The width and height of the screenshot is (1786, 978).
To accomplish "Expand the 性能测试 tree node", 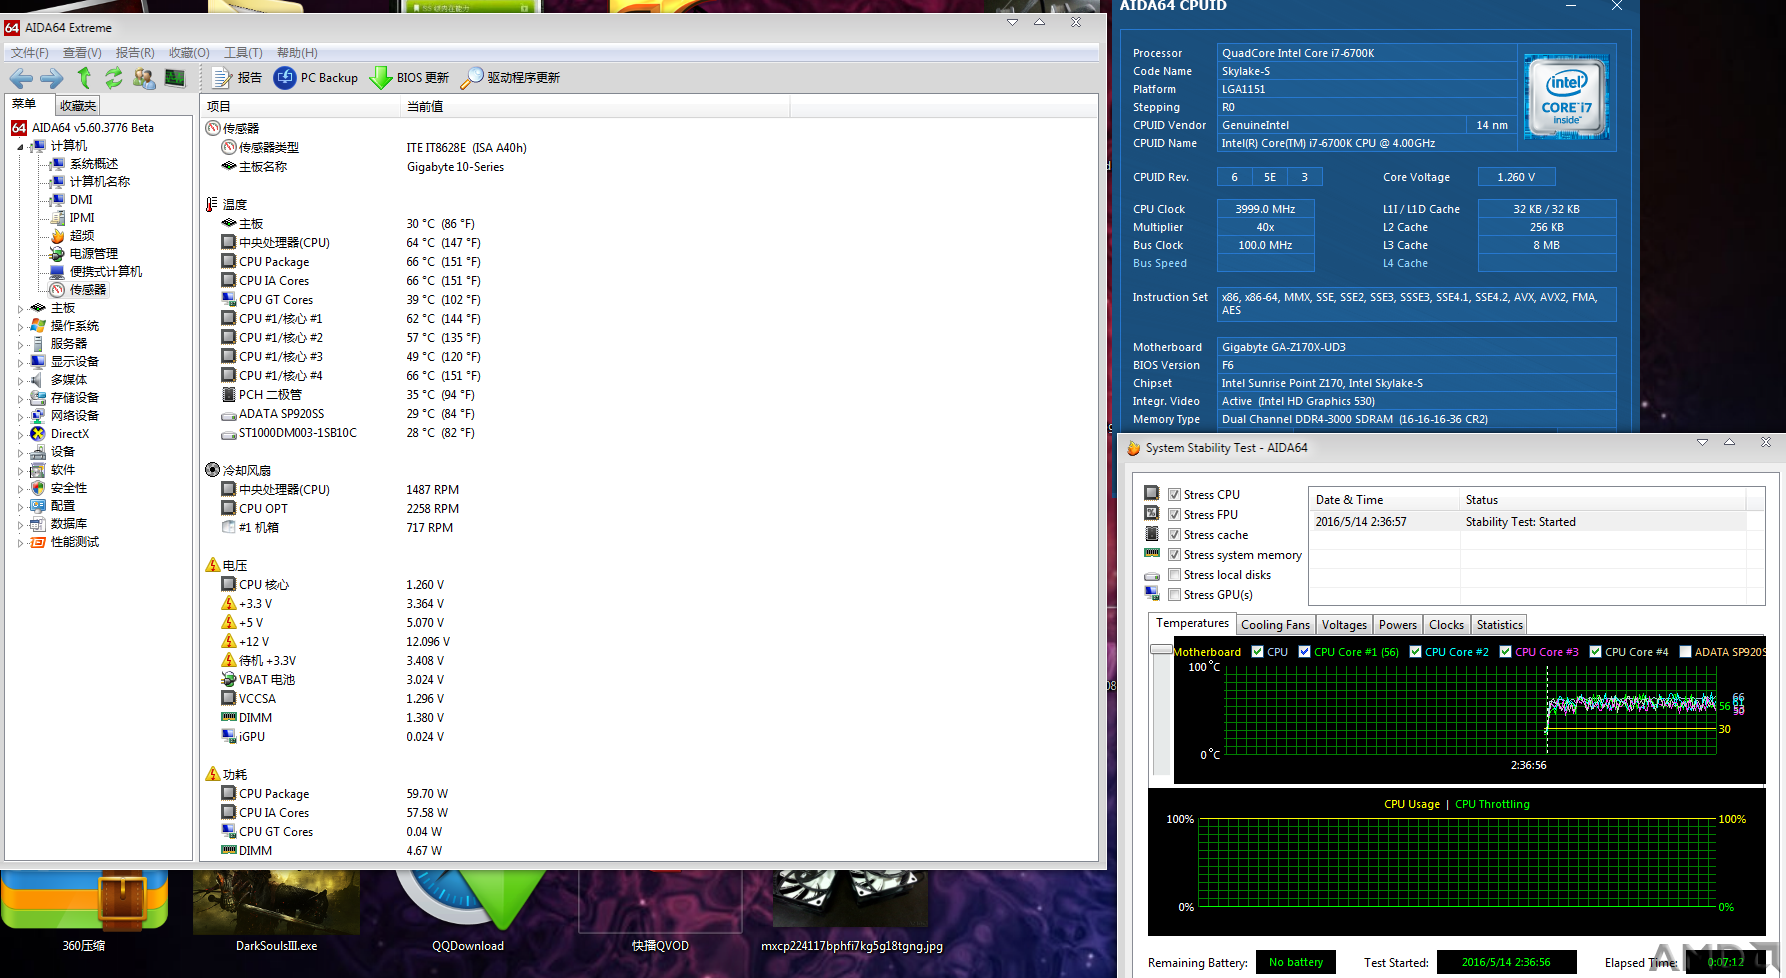I will pyautogui.click(x=20, y=543).
